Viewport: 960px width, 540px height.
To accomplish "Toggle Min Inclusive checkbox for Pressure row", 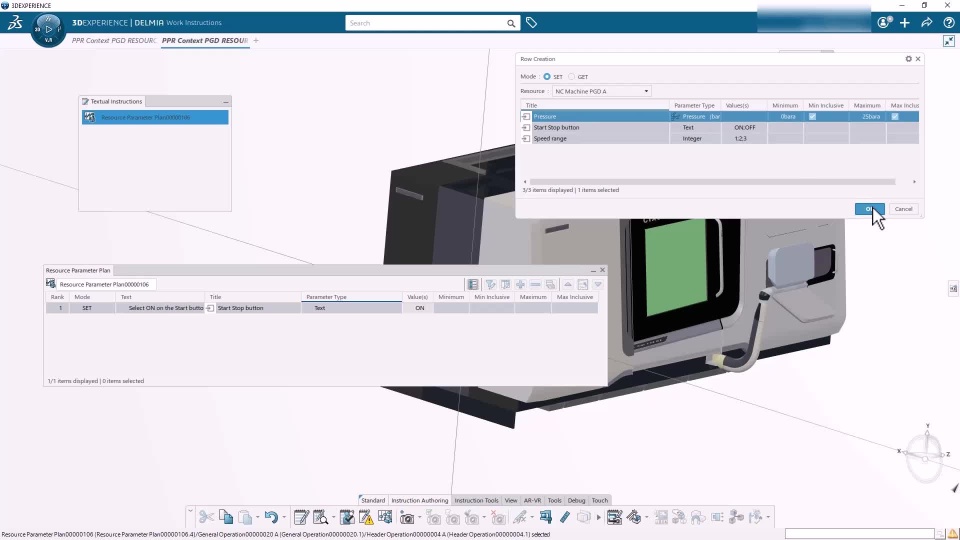I will tap(812, 116).
